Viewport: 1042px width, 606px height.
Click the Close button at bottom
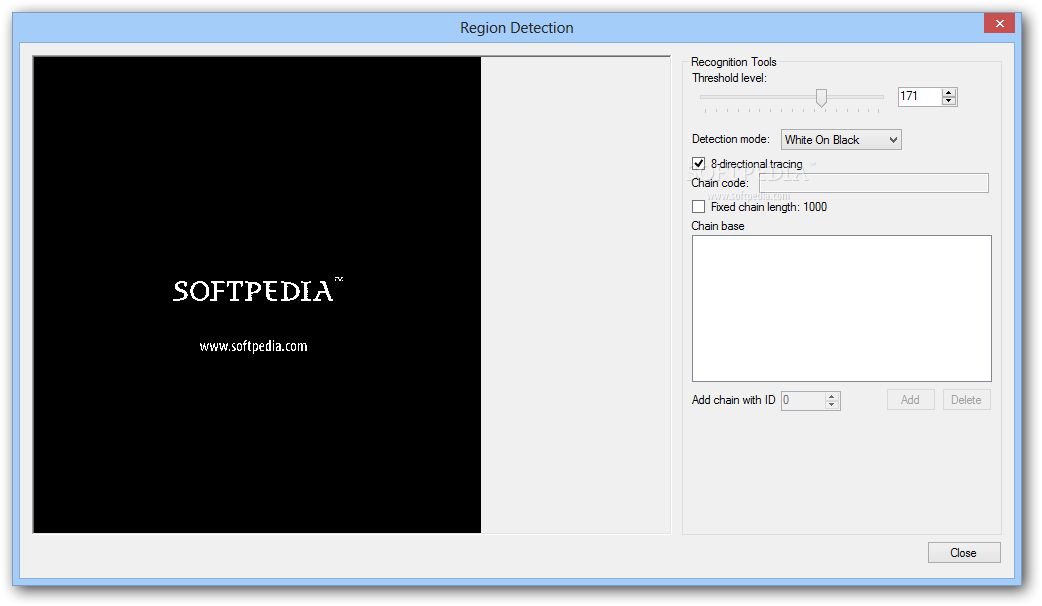pyautogui.click(x=964, y=553)
